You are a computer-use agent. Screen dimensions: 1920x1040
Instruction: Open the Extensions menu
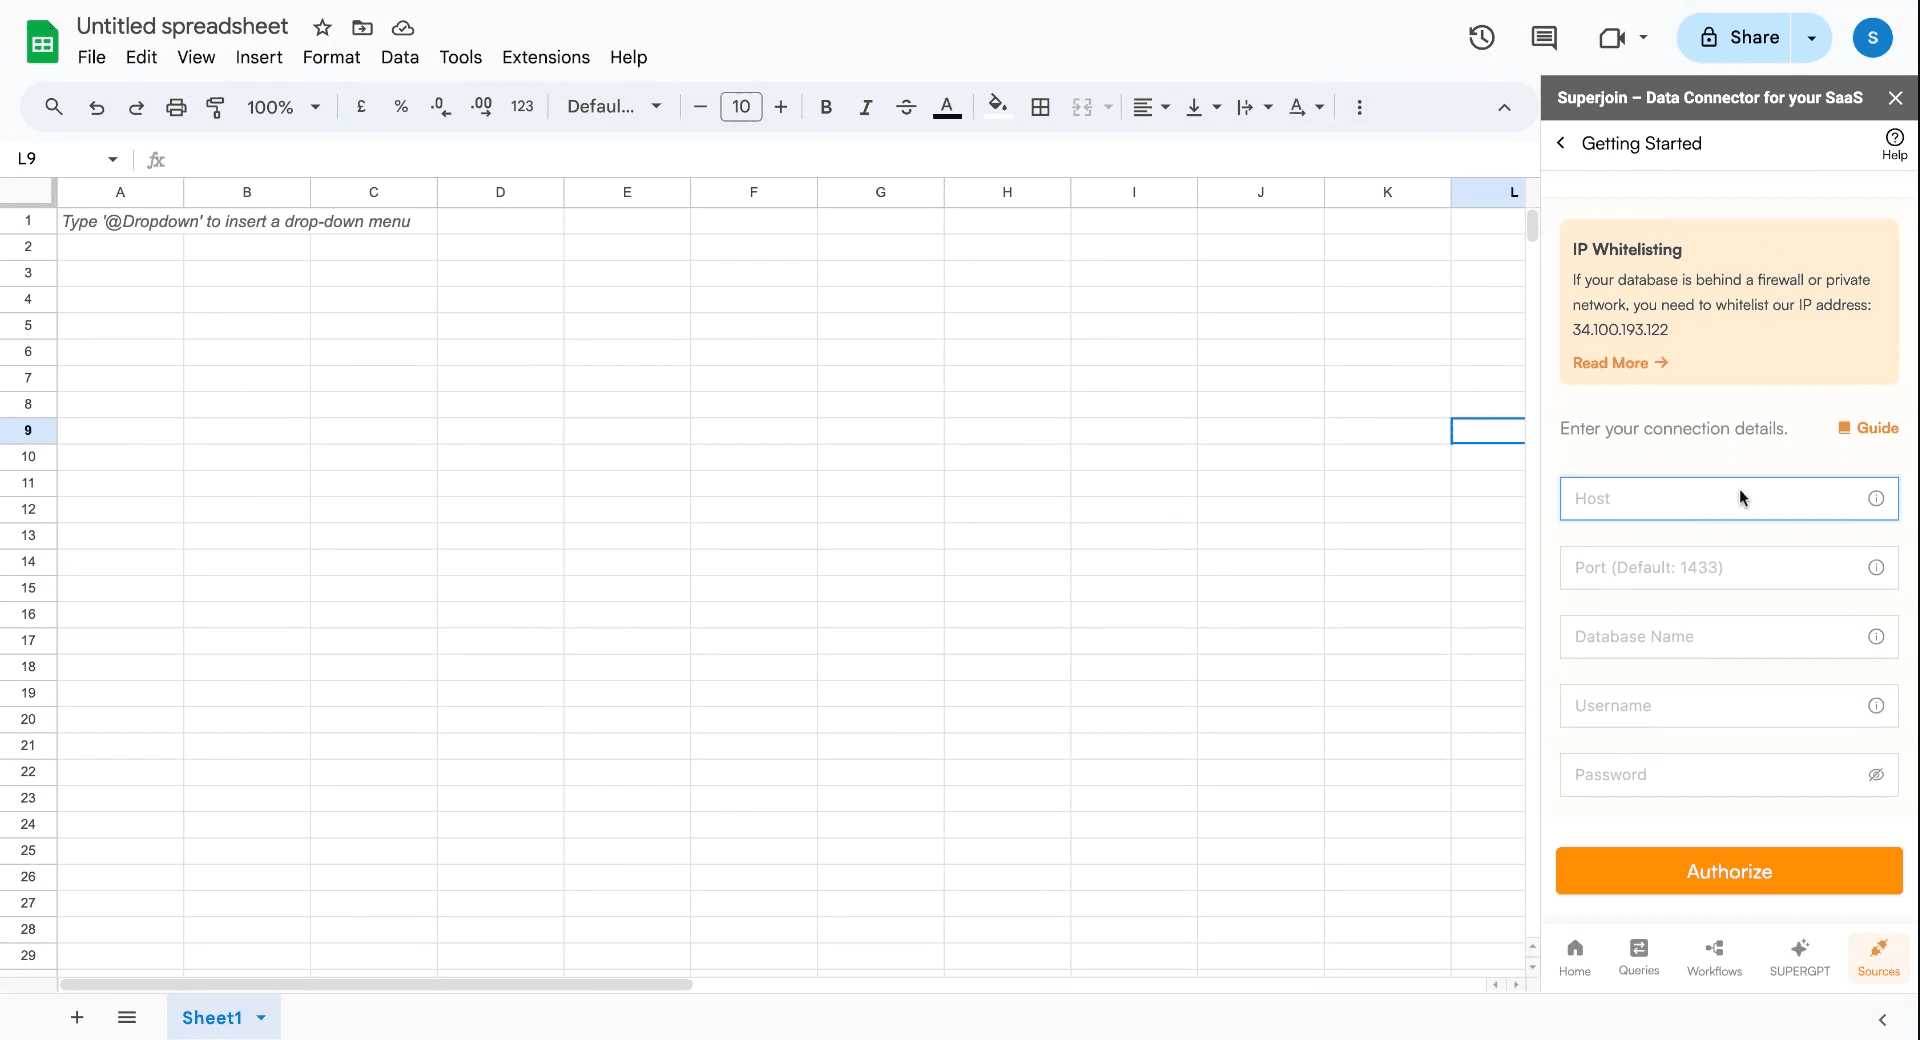pos(546,57)
